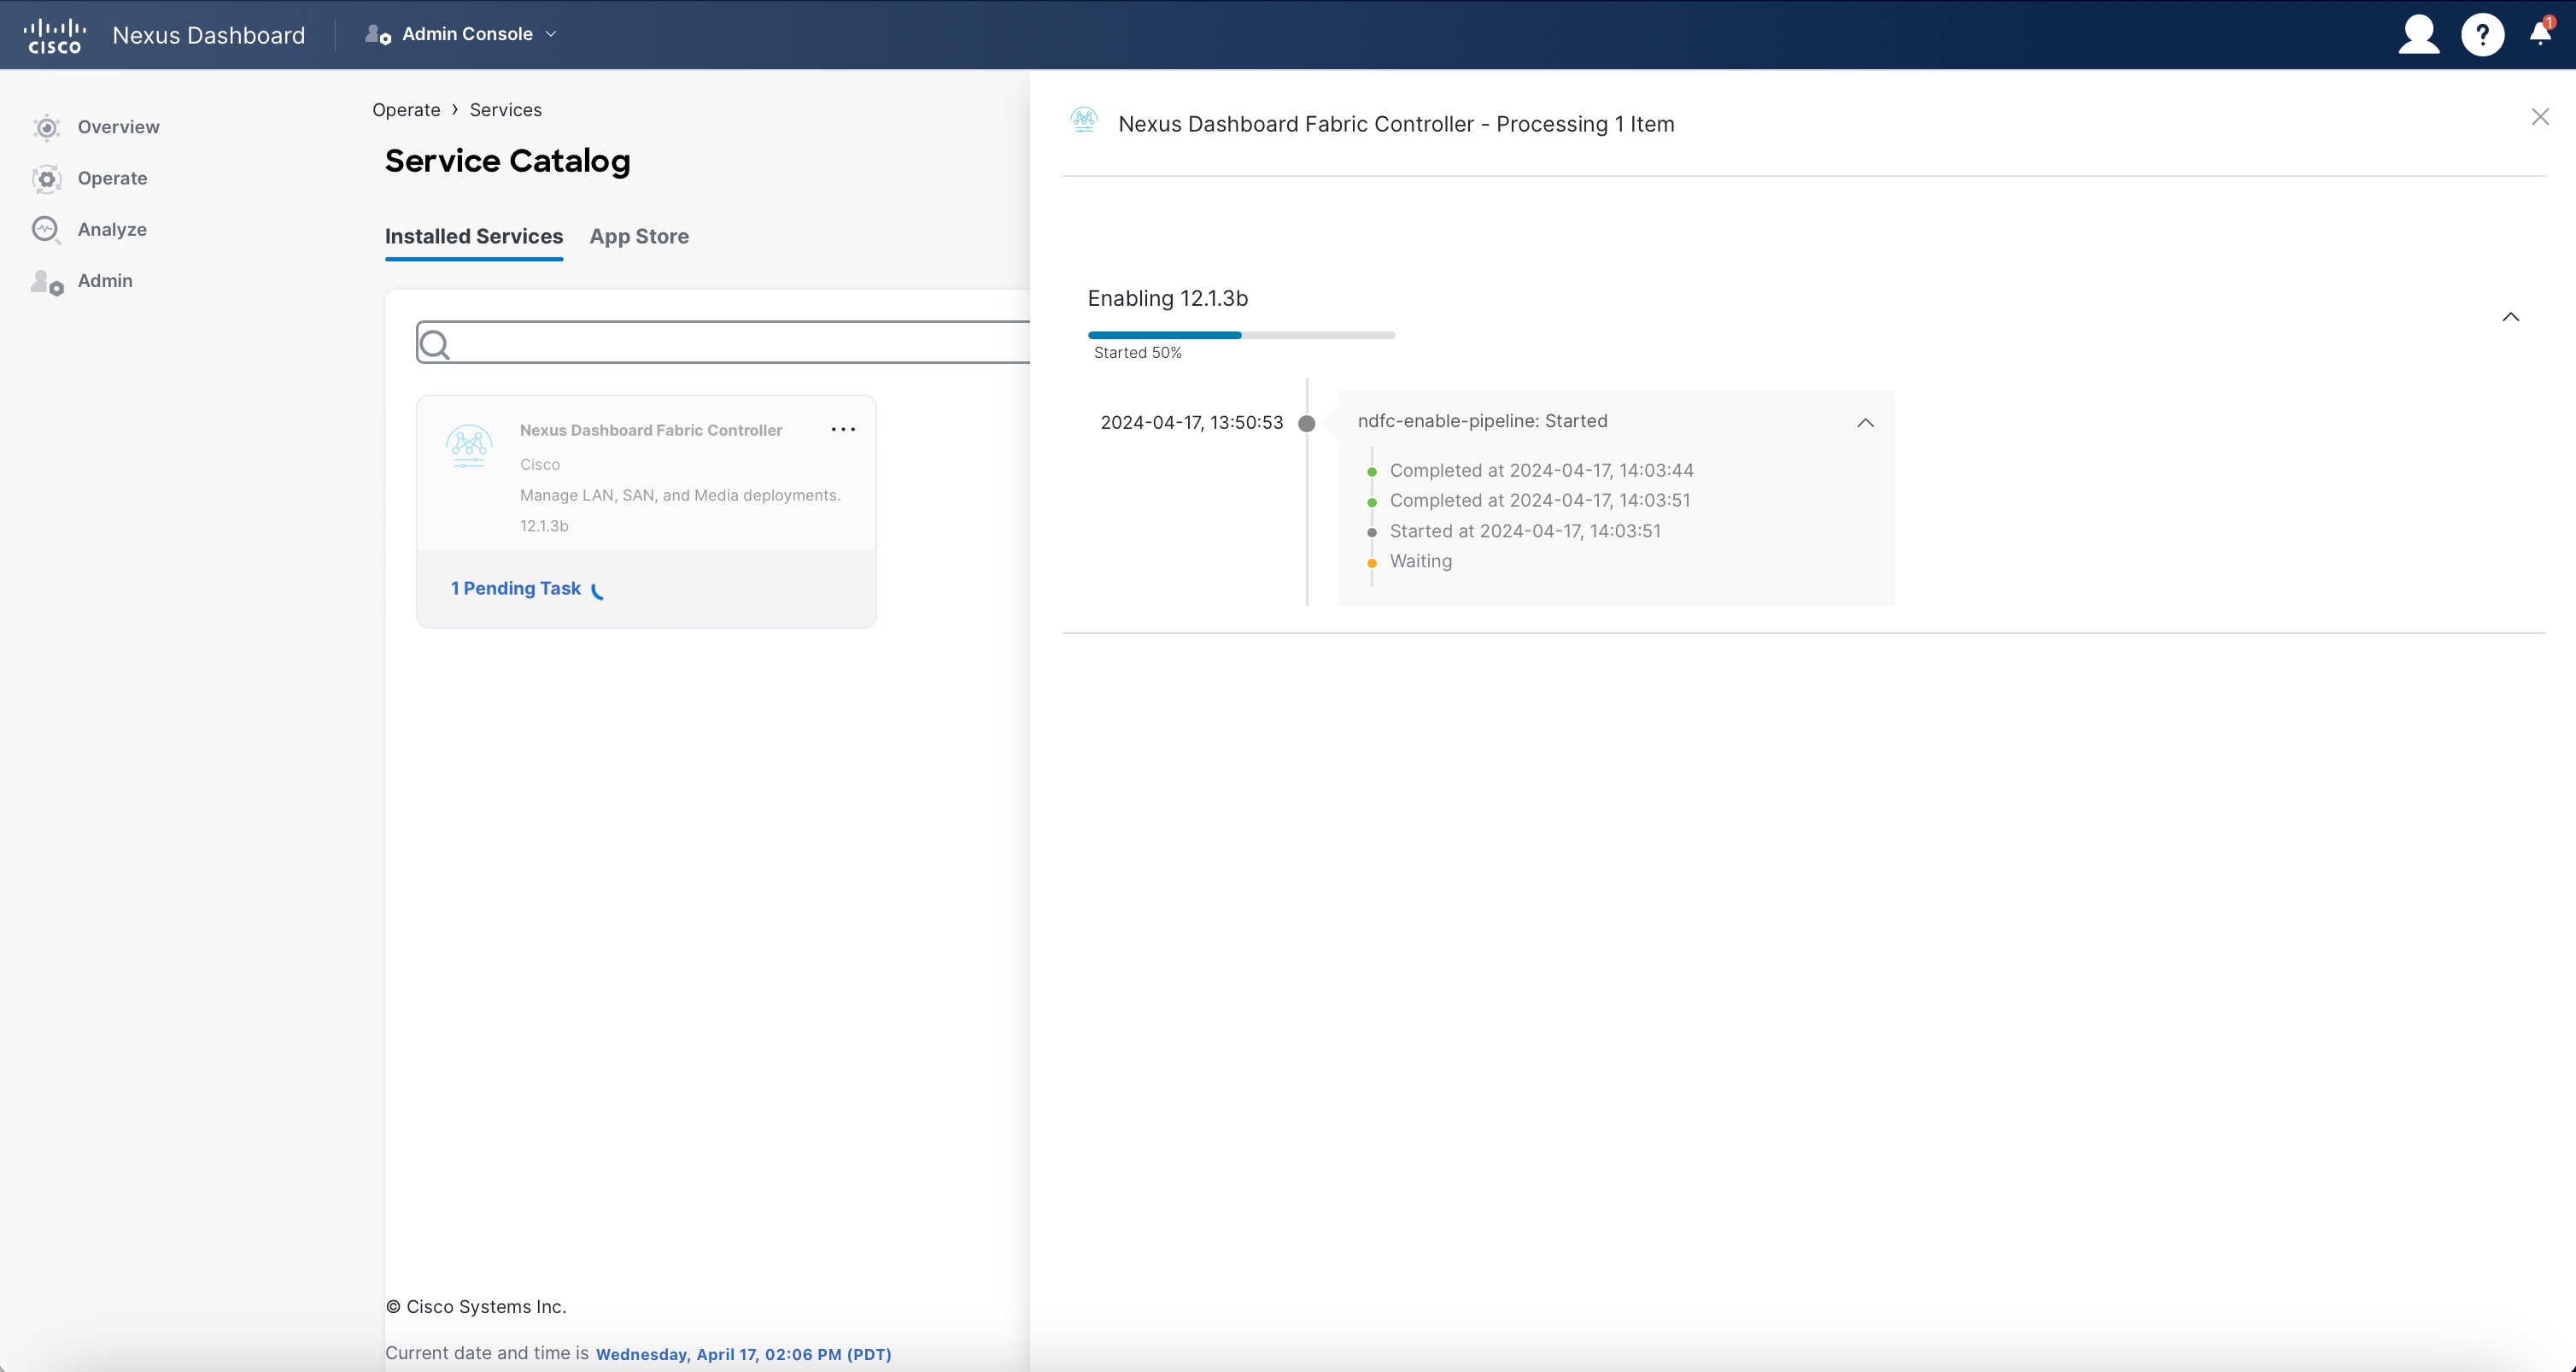The width and height of the screenshot is (2576, 1372).
Task: Click 'Started at 2024-04-17, 14:03:51' entry
Action: [x=1525, y=532]
